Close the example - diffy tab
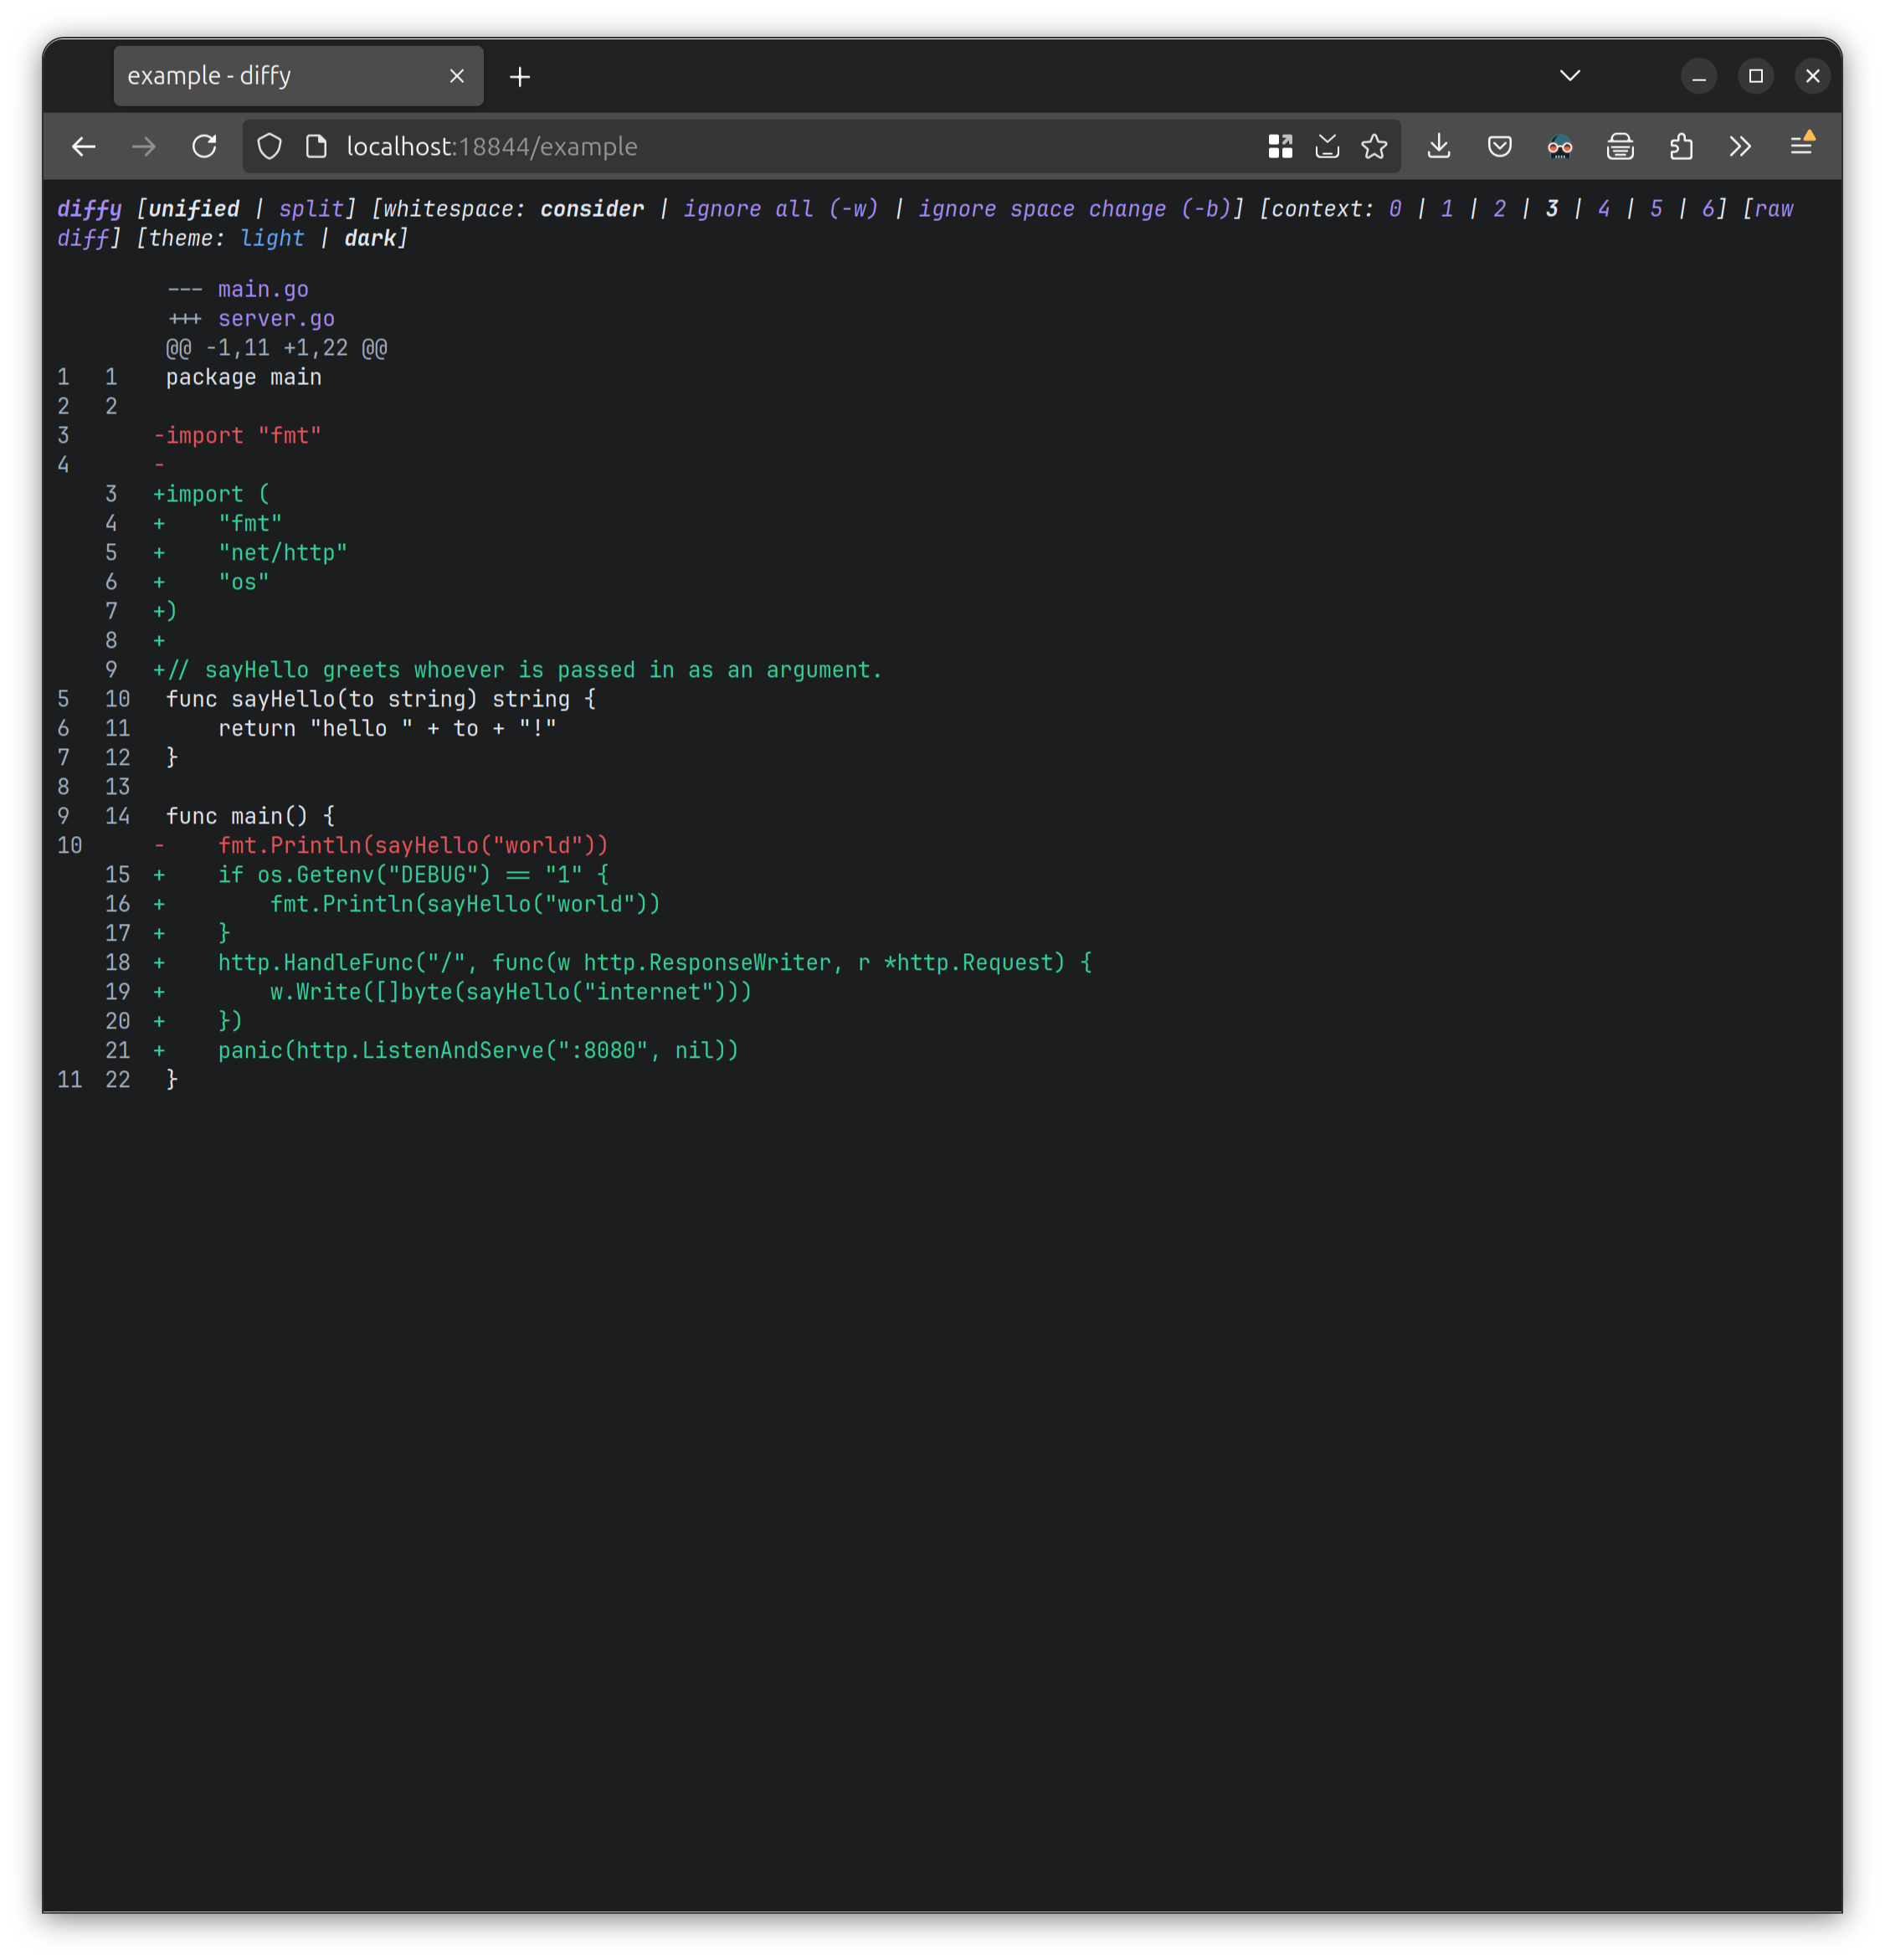Image resolution: width=1885 pixels, height=1960 pixels. pos(457,76)
